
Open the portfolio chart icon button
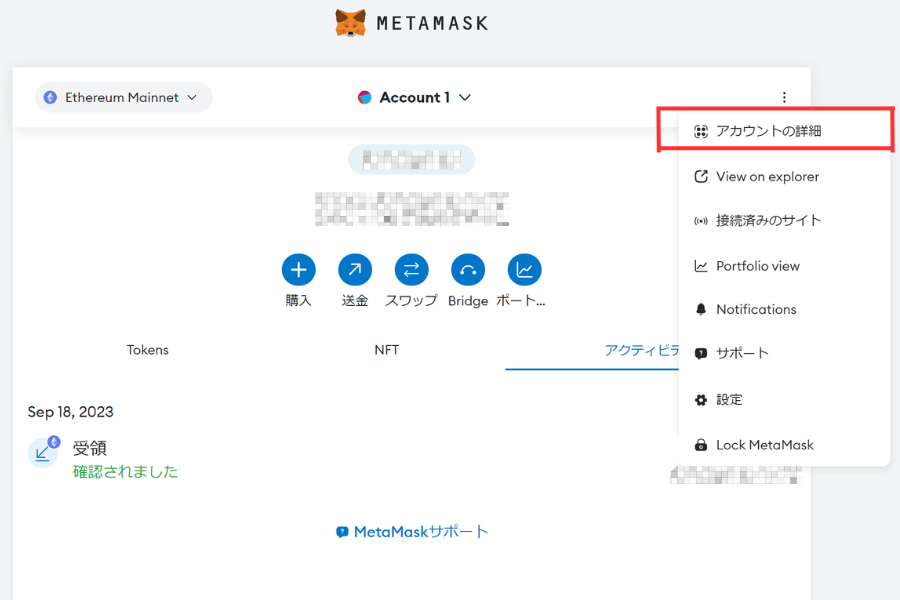click(x=524, y=269)
